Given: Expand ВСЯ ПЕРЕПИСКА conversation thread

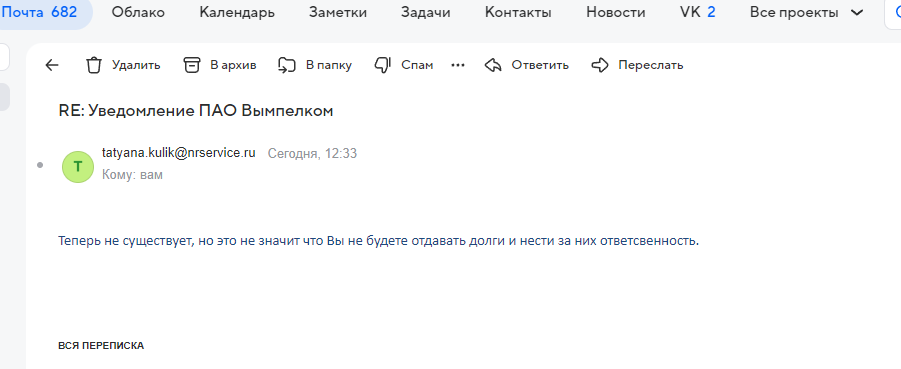Looking at the screenshot, I should (x=101, y=346).
